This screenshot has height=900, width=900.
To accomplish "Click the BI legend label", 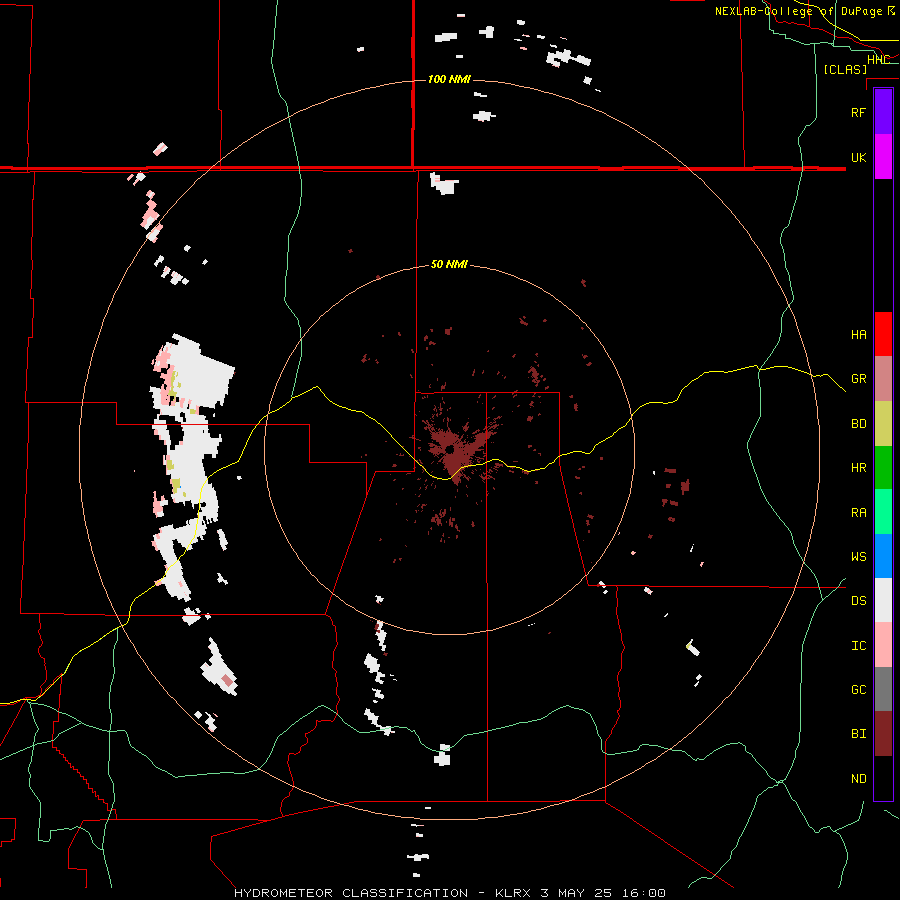I will (x=858, y=734).
